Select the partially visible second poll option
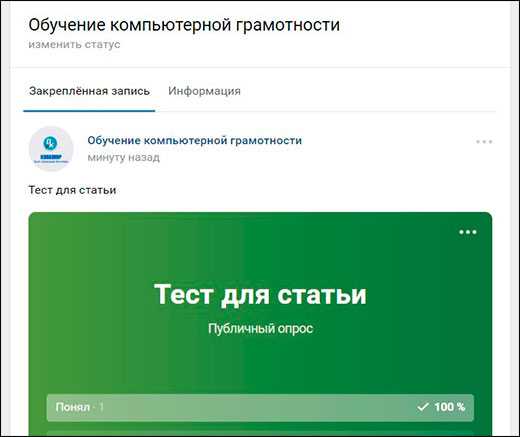The image size is (520, 437). coord(260,433)
